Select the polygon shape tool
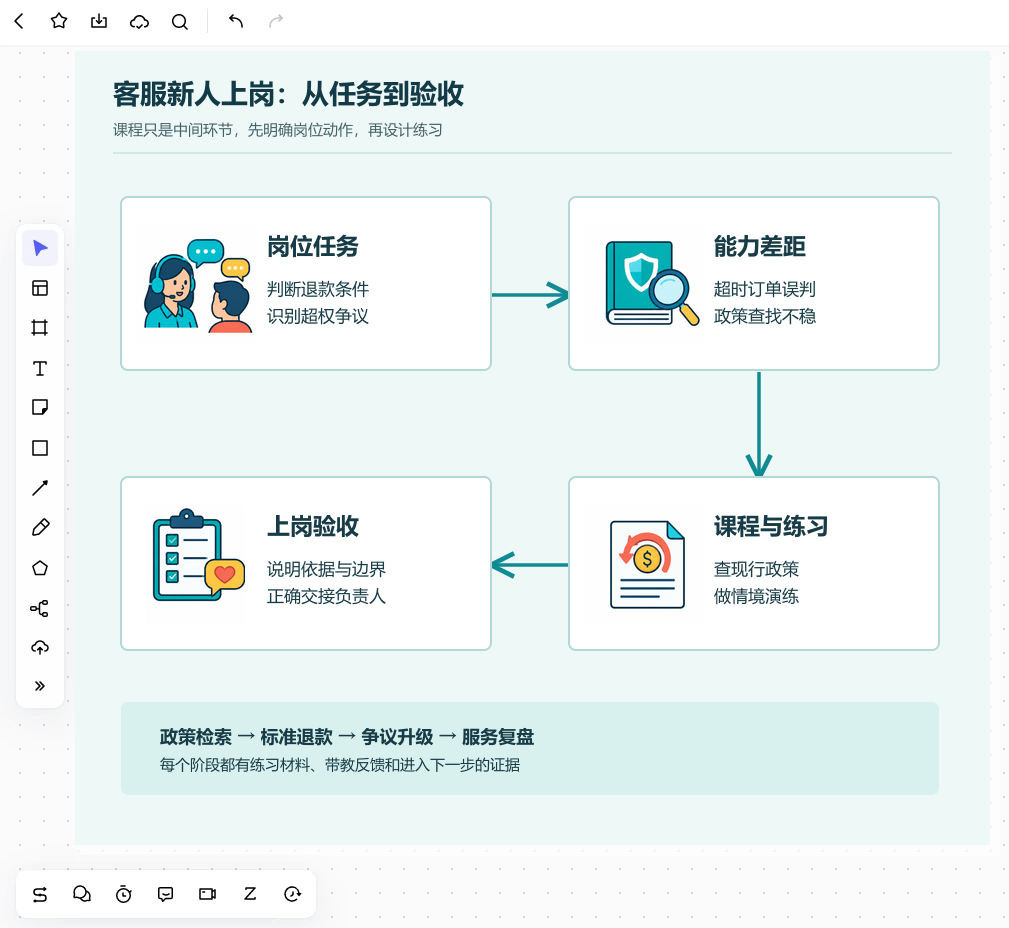This screenshot has width=1009, height=928. point(40,568)
